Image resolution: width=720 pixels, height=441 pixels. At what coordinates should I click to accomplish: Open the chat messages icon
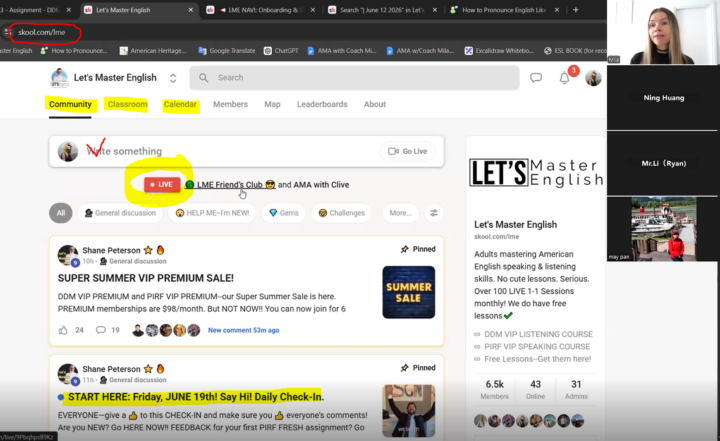[x=536, y=78]
